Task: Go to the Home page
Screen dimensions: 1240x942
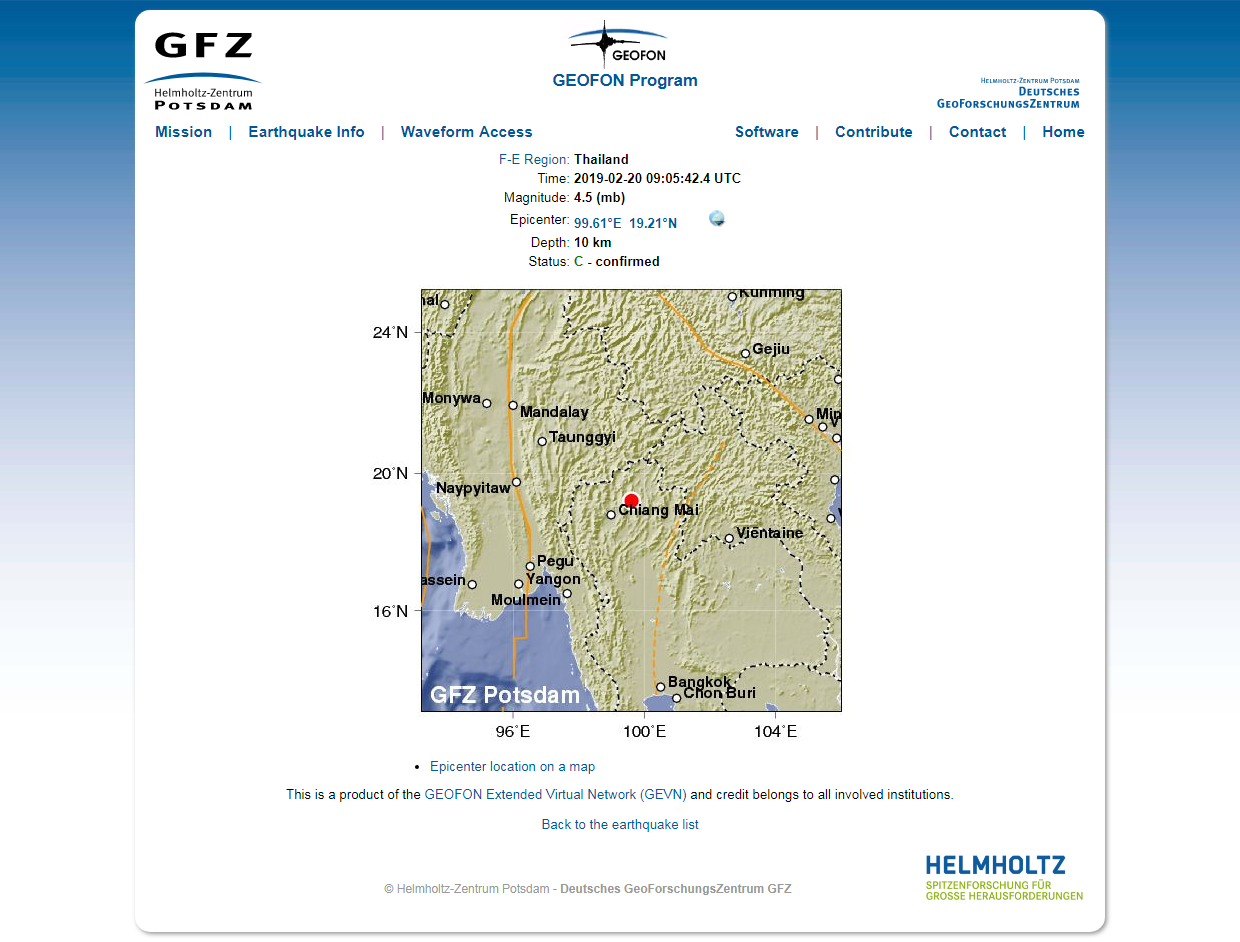Action: coord(1063,132)
